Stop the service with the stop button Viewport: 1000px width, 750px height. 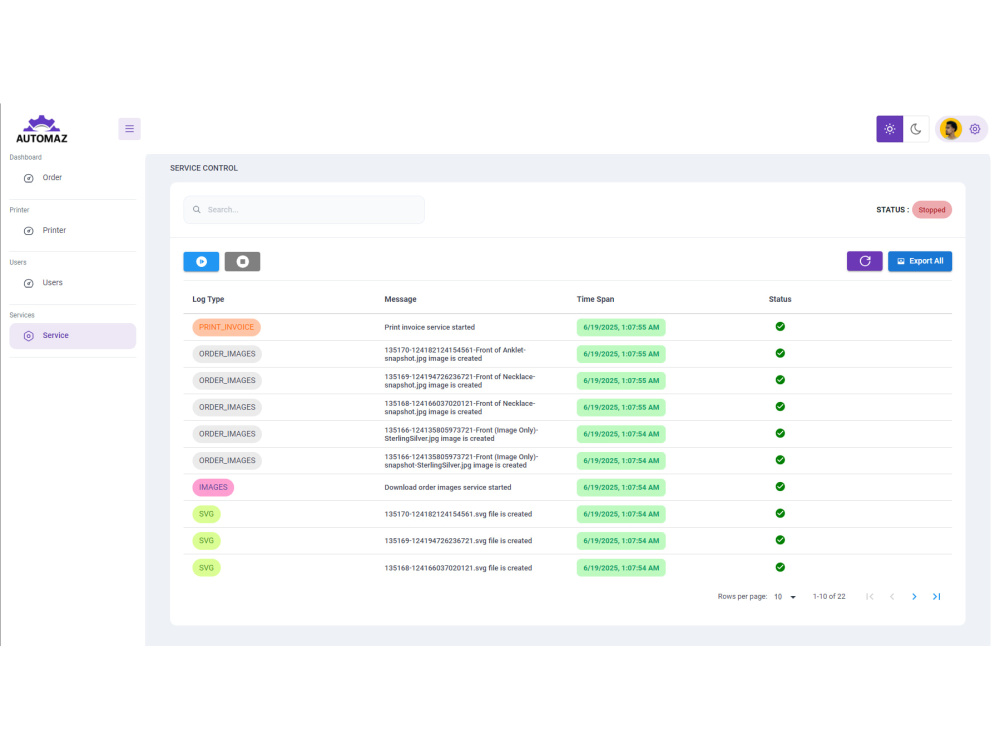242,261
